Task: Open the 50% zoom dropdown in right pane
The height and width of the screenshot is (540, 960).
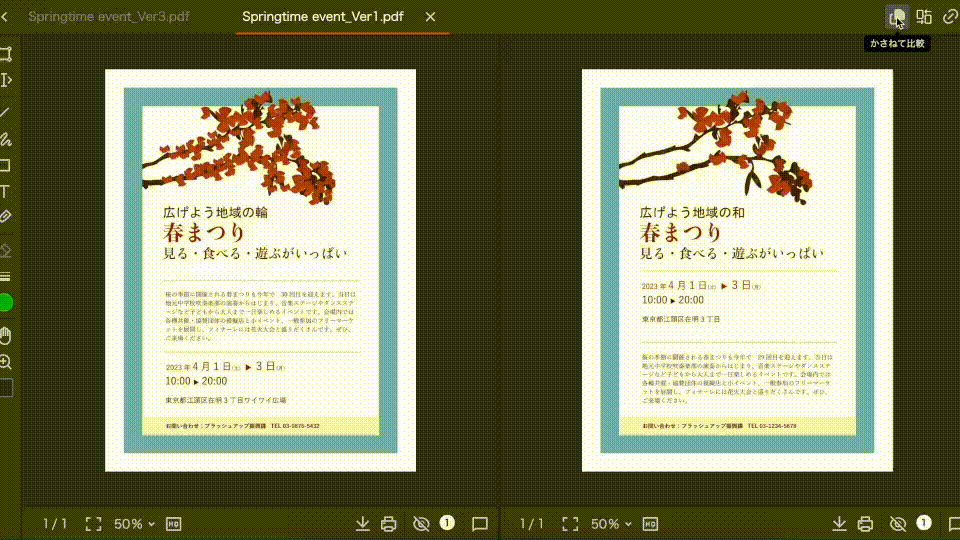Action: [611, 524]
